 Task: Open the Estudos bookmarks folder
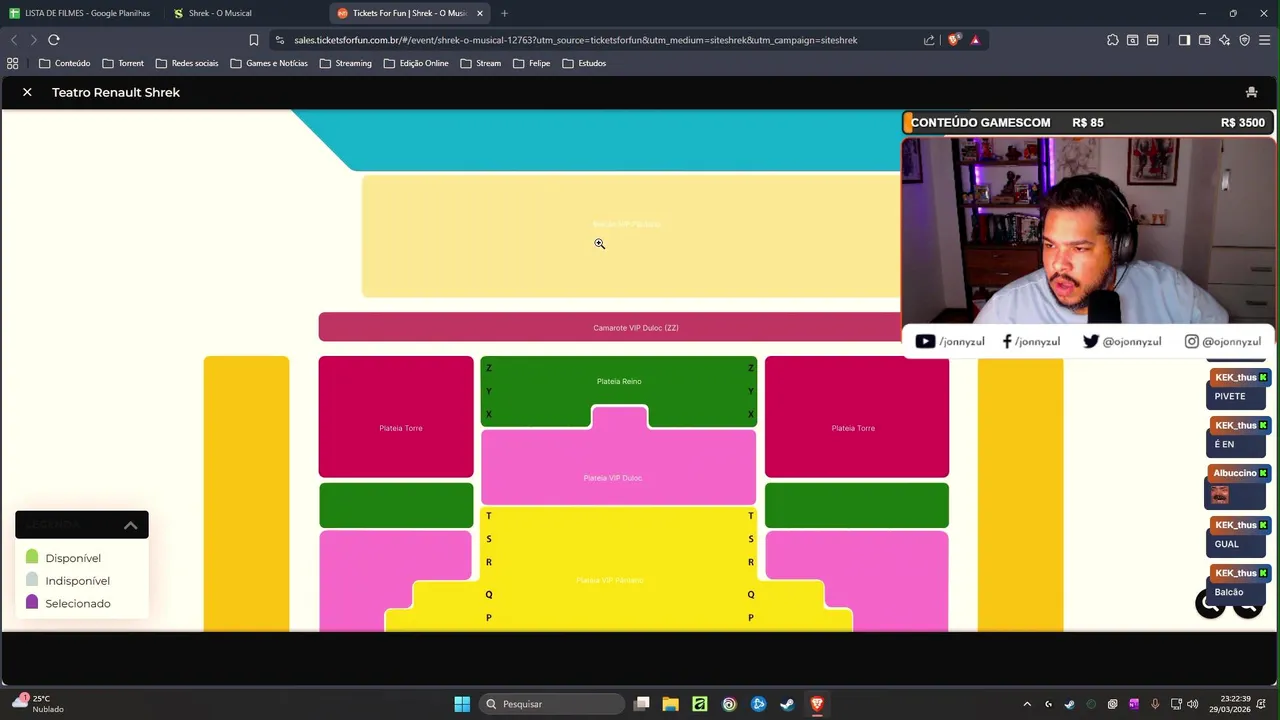point(584,63)
